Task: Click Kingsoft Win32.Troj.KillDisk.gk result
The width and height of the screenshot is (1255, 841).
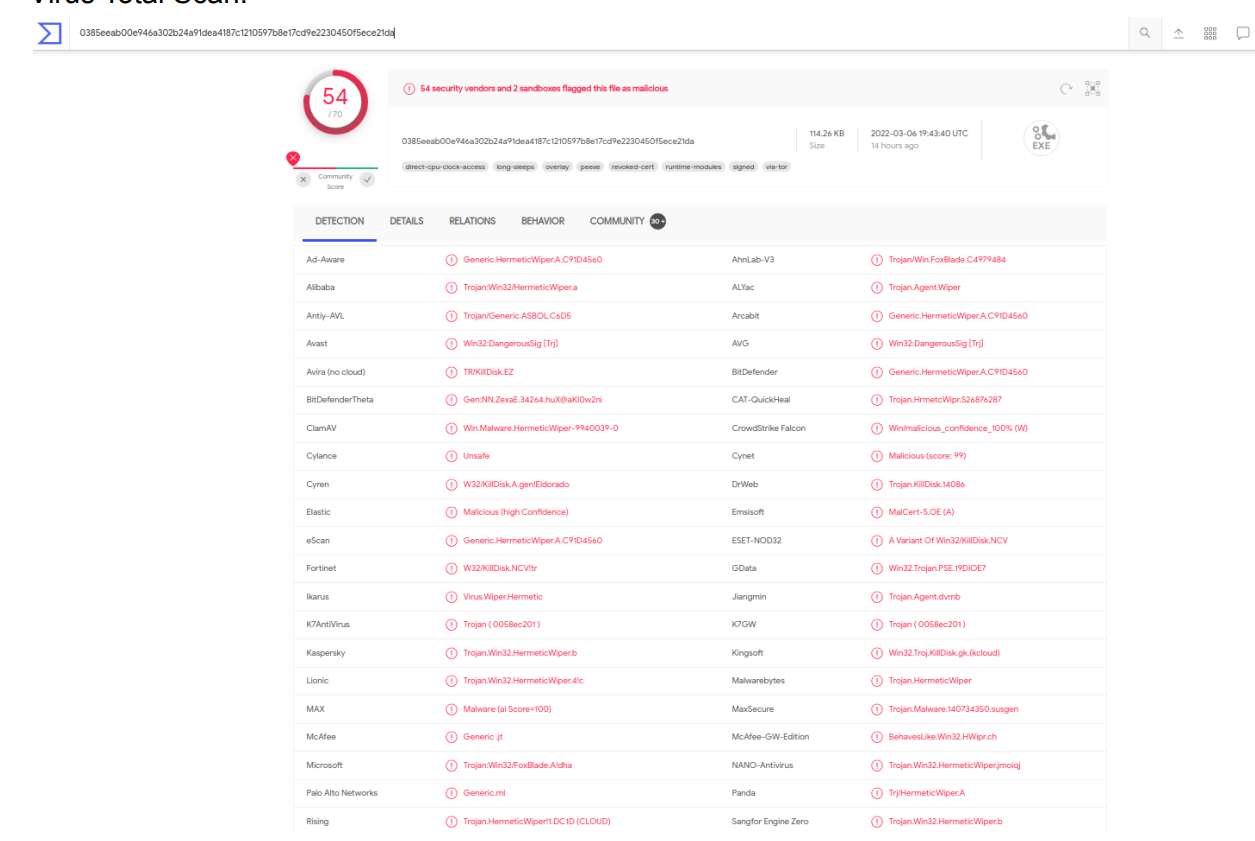Action: click(x=944, y=653)
